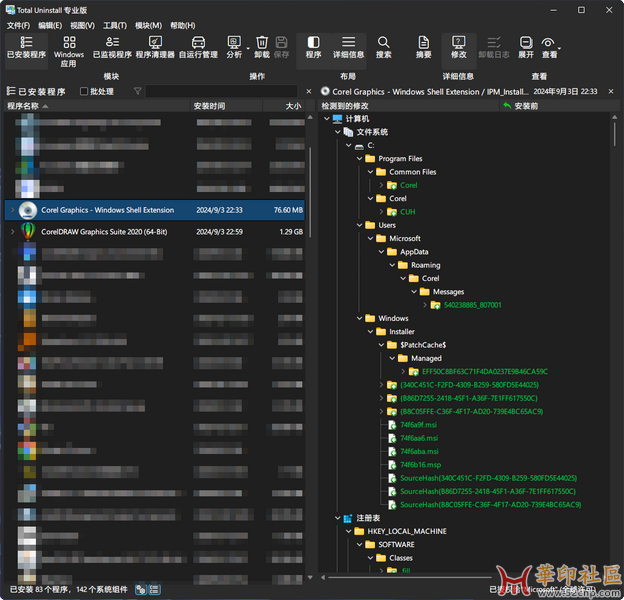The width and height of the screenshot is (624, 600).
Task: Collapse the 注册表 tree node
Action: (337, 518)
